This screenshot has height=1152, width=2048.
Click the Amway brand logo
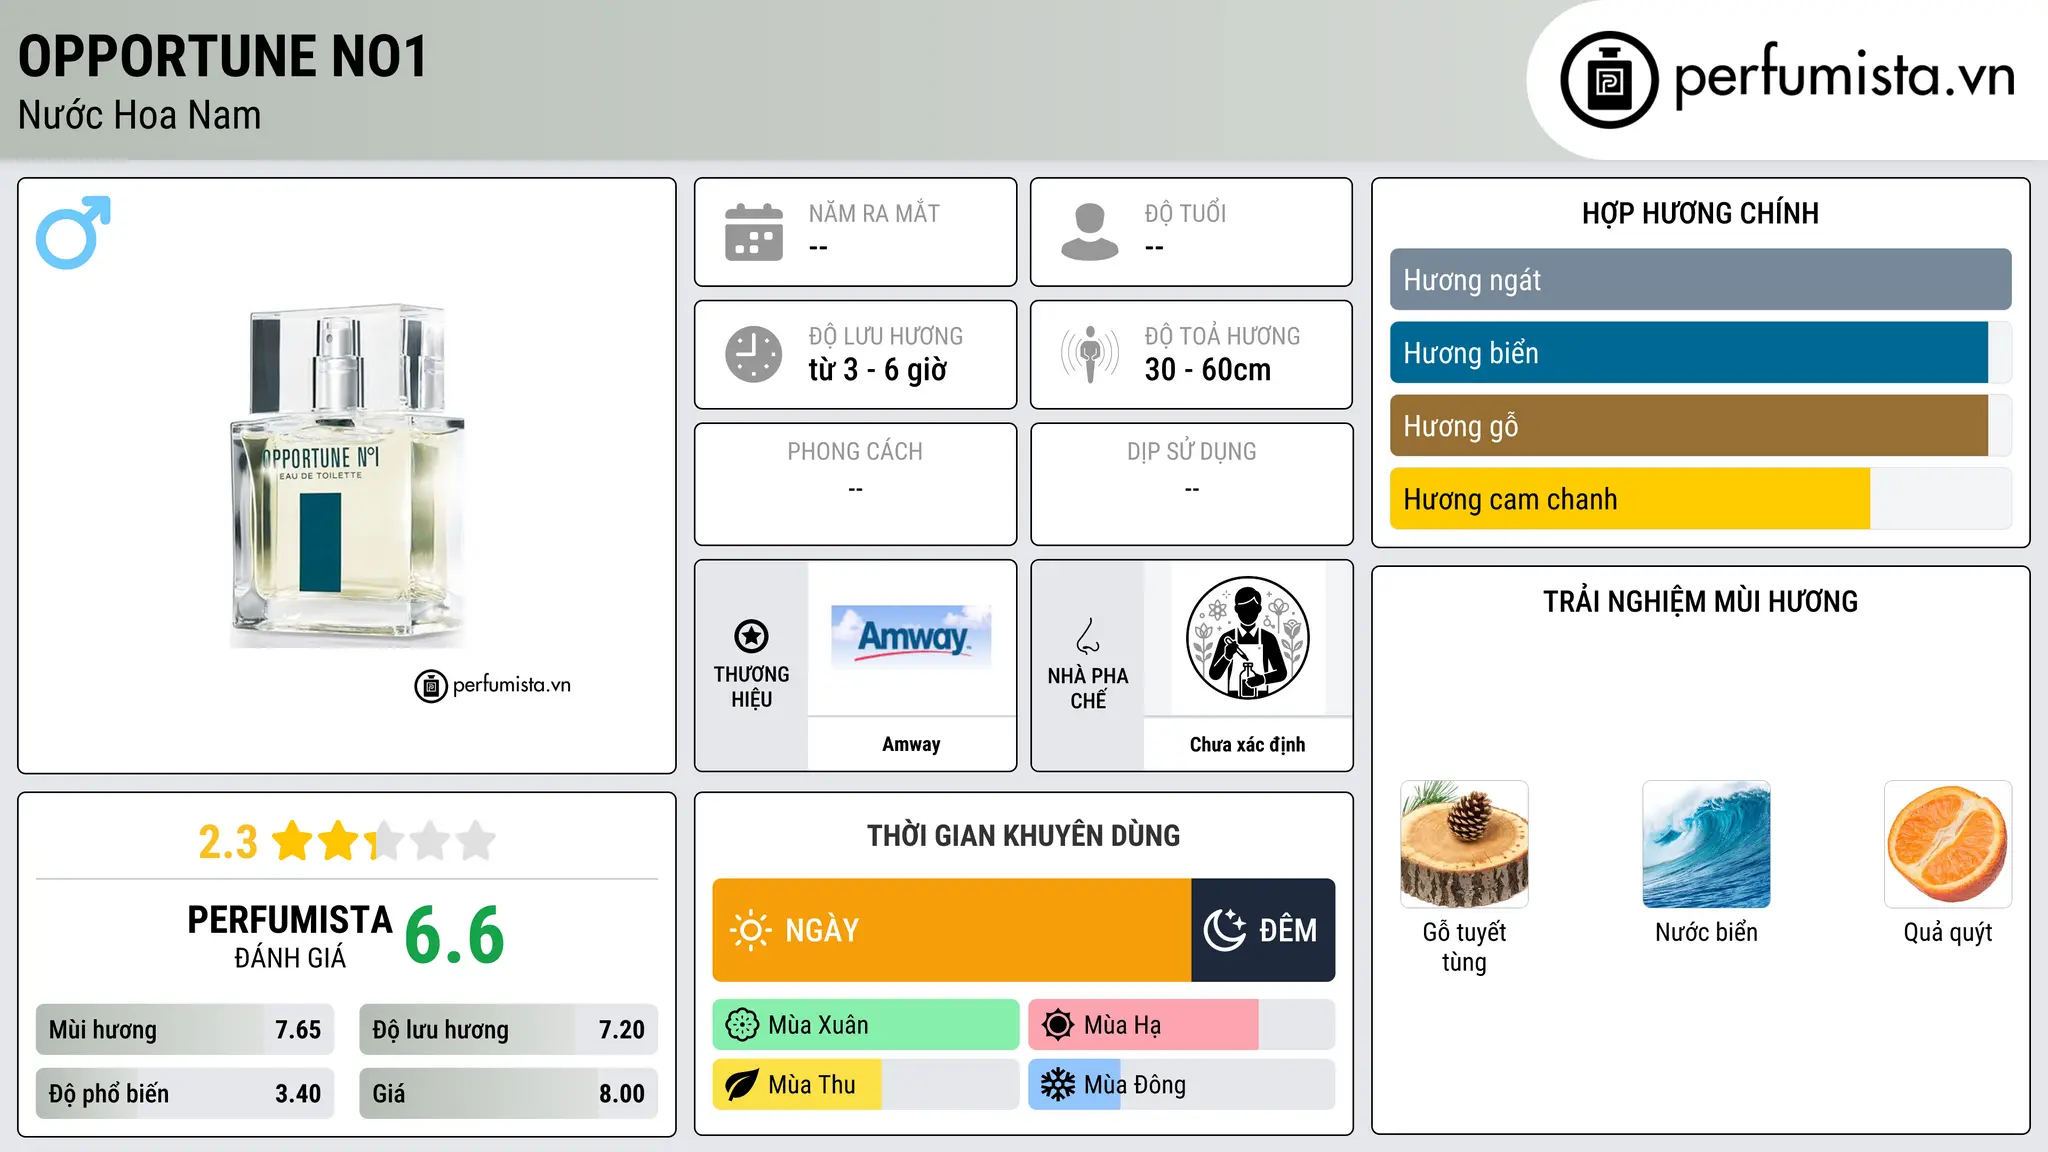coord(911,636)
